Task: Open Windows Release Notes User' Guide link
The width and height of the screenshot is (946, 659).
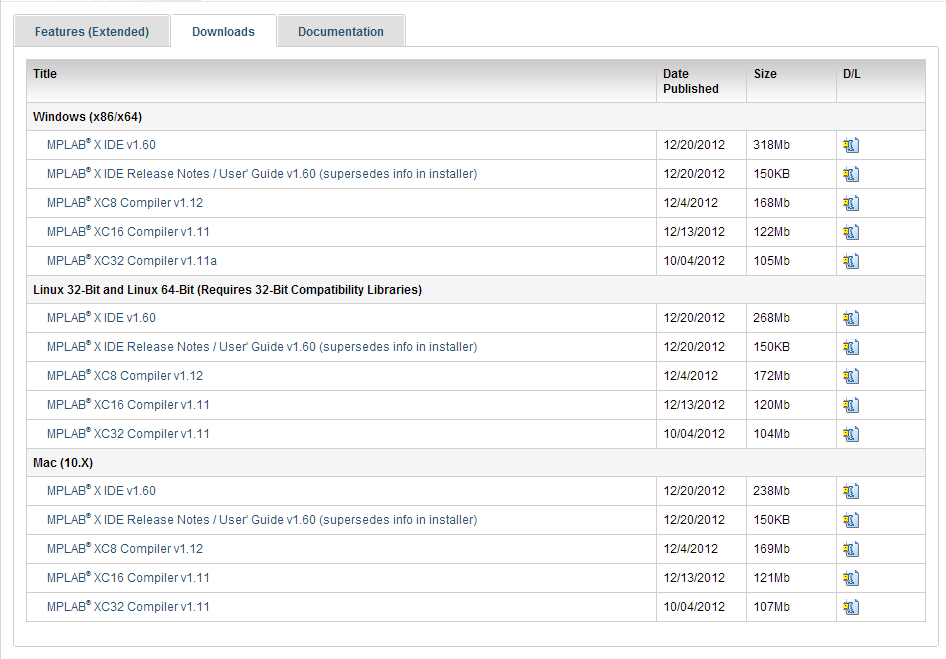Action: (x=262, y=174)
